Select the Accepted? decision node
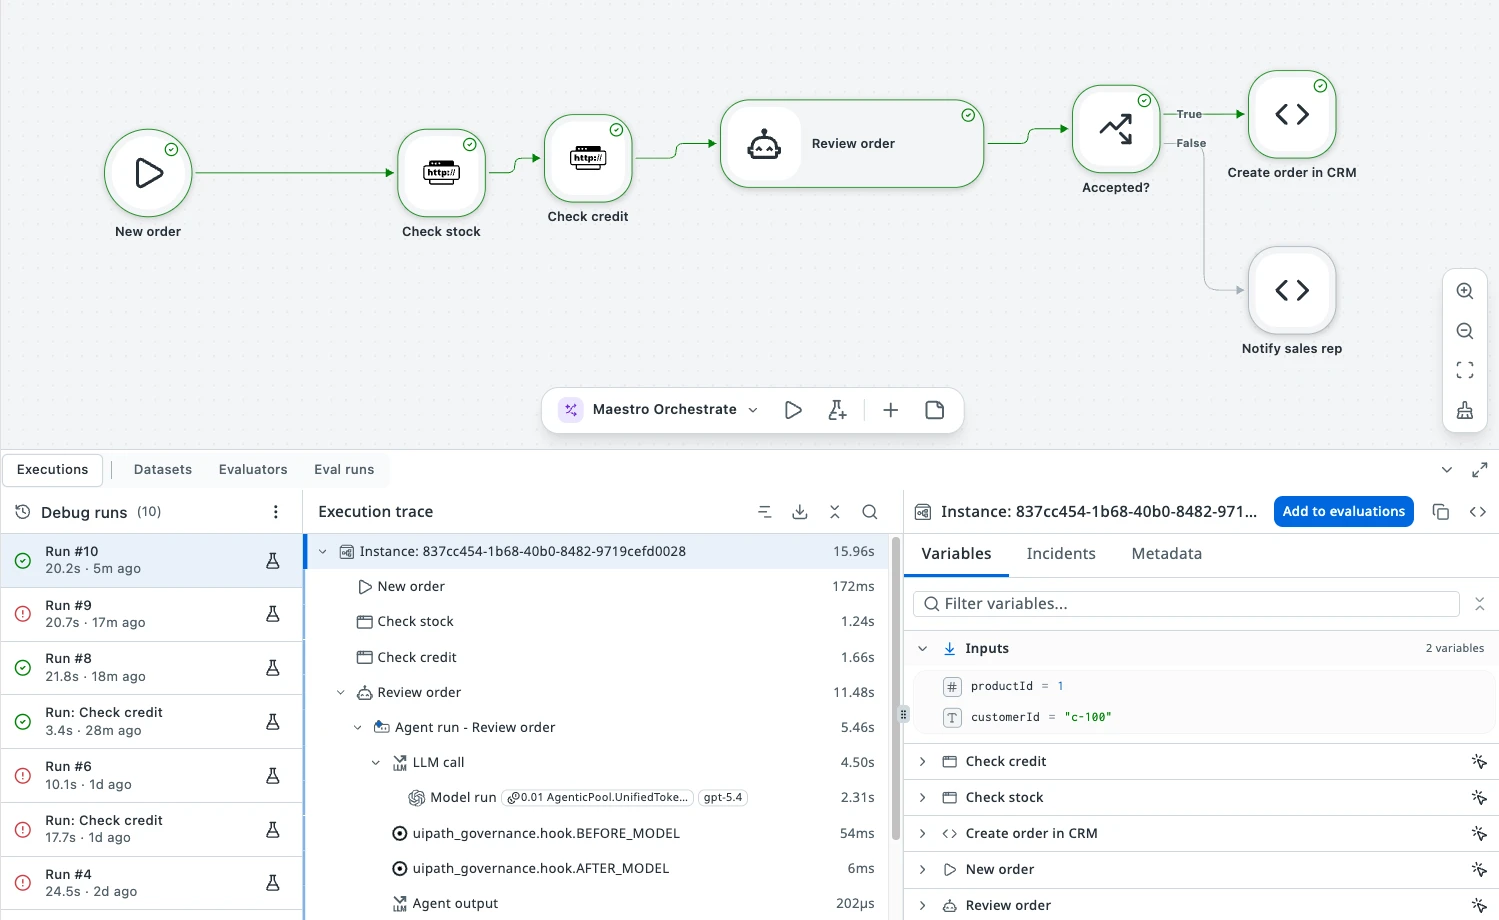The height and width of the screenshot is (920, 1499). click(x=1116, y=129)
